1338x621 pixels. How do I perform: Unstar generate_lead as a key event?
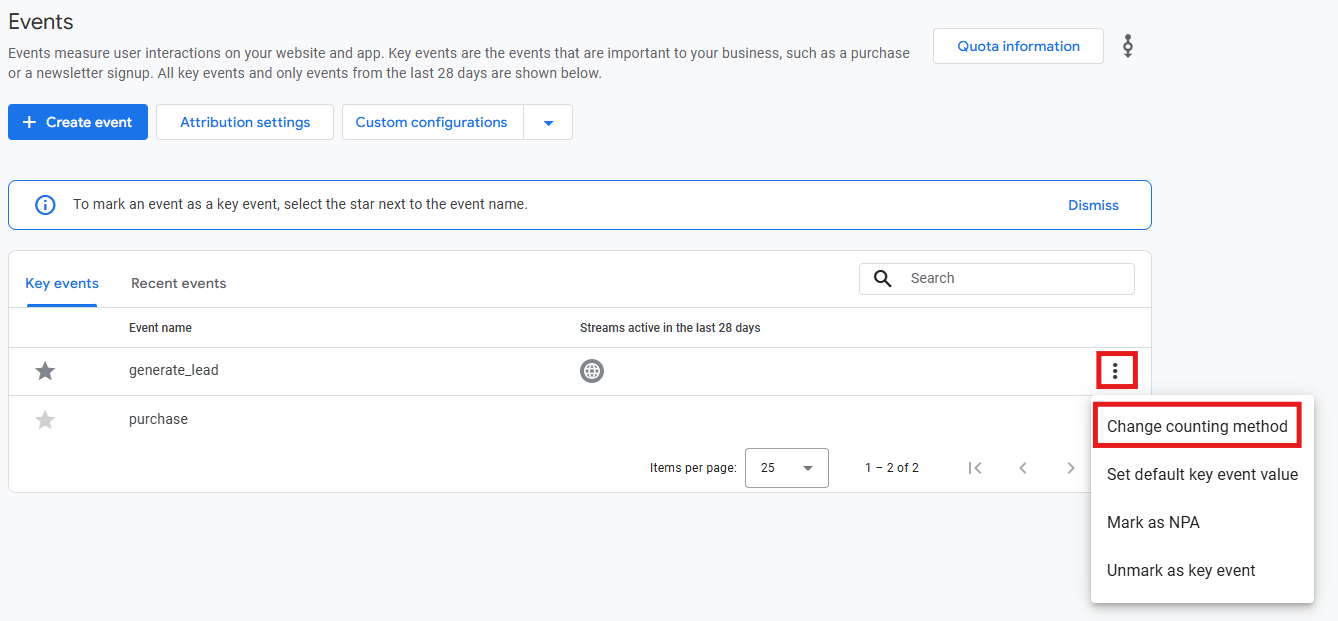[45, 371]
